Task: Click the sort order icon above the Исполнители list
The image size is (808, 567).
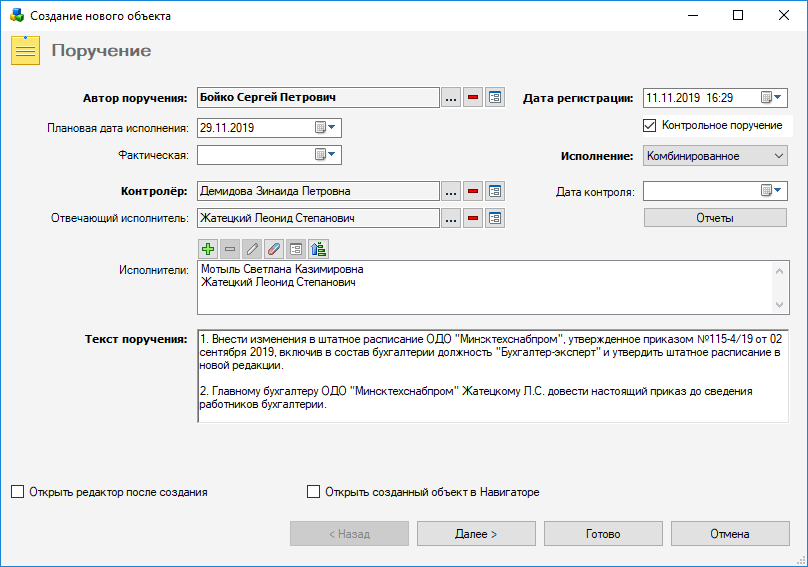Action: [x=319, y=249]
